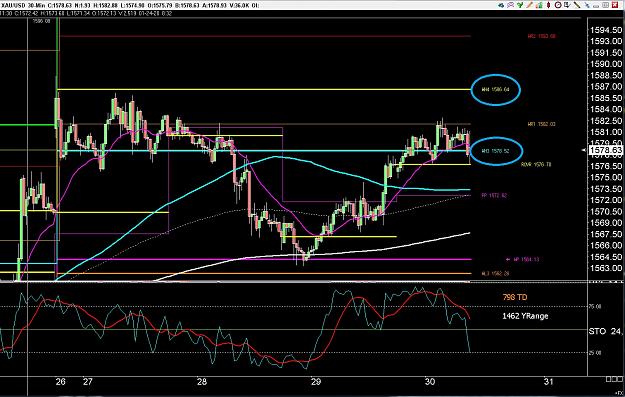
Task: Click date 30 on time axis
Action: point(430,381)
